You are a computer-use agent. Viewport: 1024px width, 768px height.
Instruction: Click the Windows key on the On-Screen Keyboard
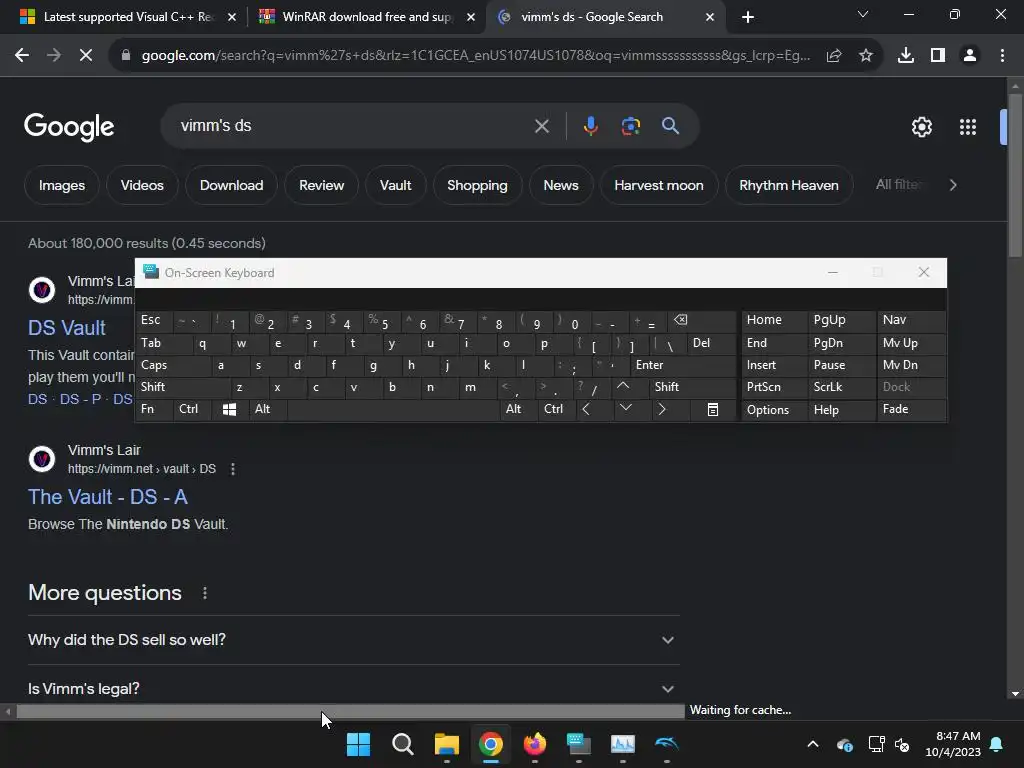(x=229, y=409)
